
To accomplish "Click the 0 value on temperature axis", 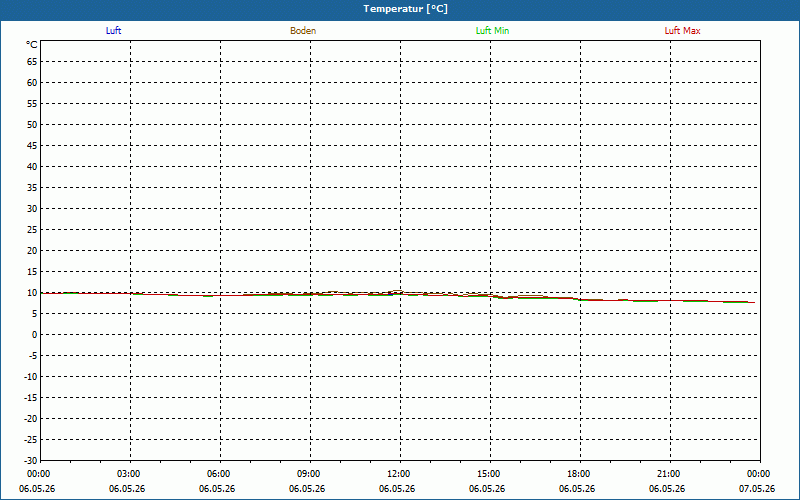I will tap(35, 335).
